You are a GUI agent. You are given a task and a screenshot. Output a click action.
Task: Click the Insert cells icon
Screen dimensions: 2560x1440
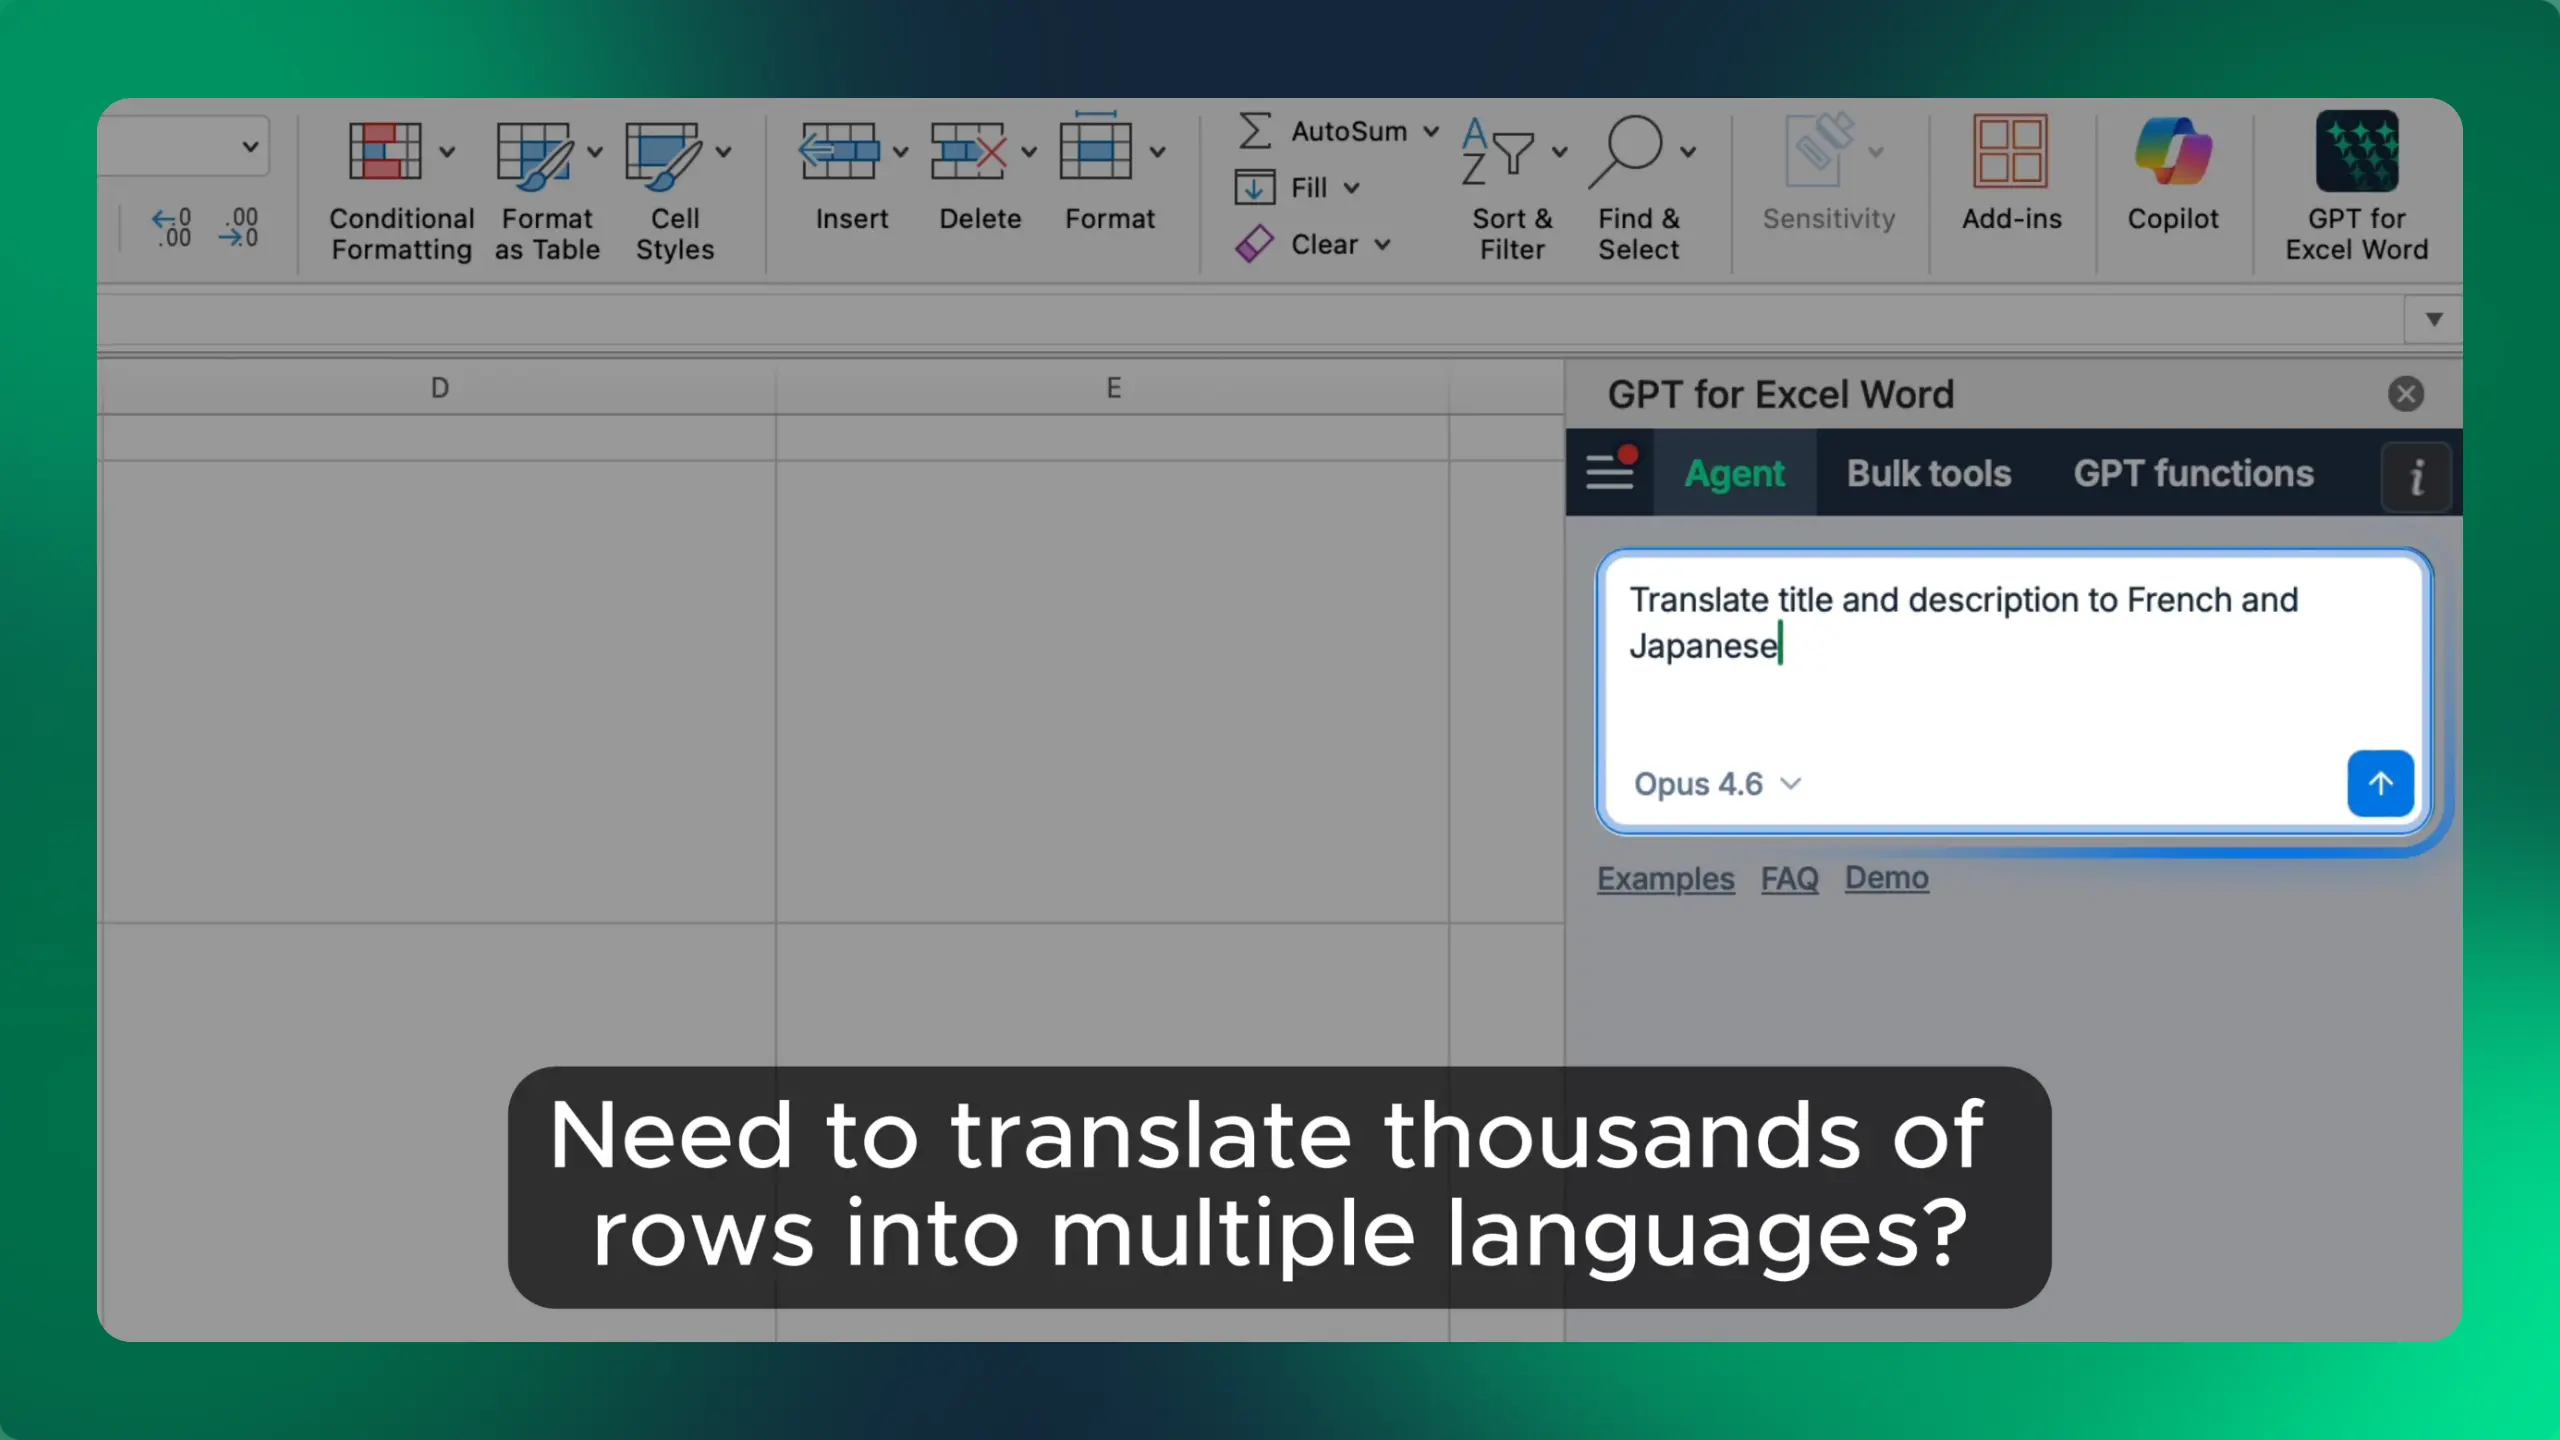(838, 152)
